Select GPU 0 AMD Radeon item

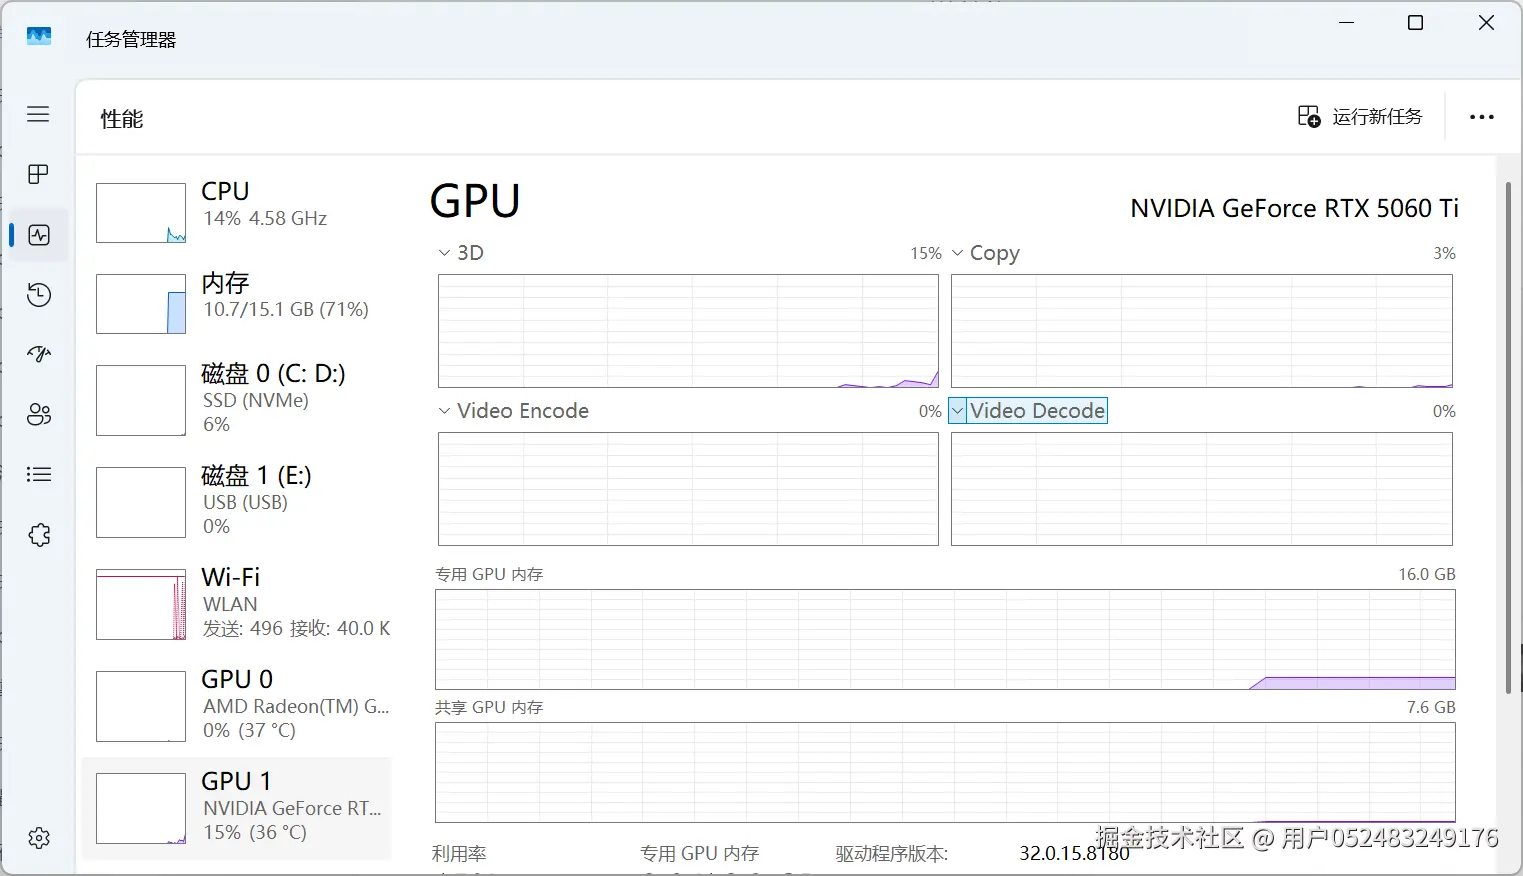[237, 706]
